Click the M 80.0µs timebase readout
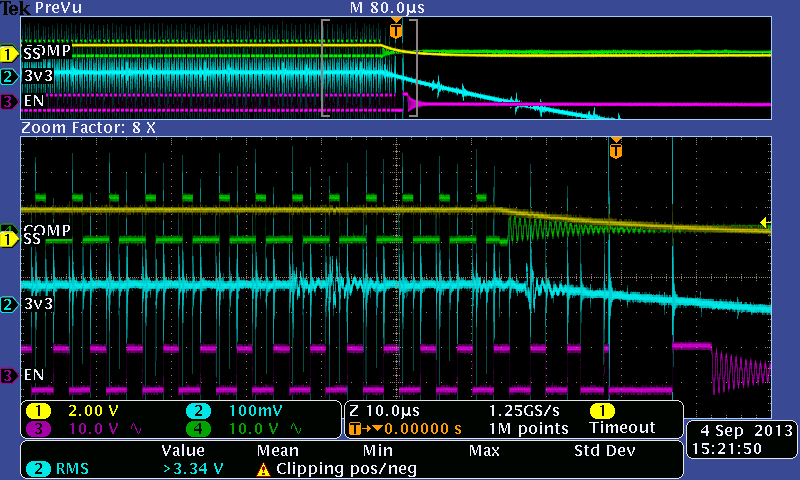This screenshot has height=480, width=800. coord(387,8)
